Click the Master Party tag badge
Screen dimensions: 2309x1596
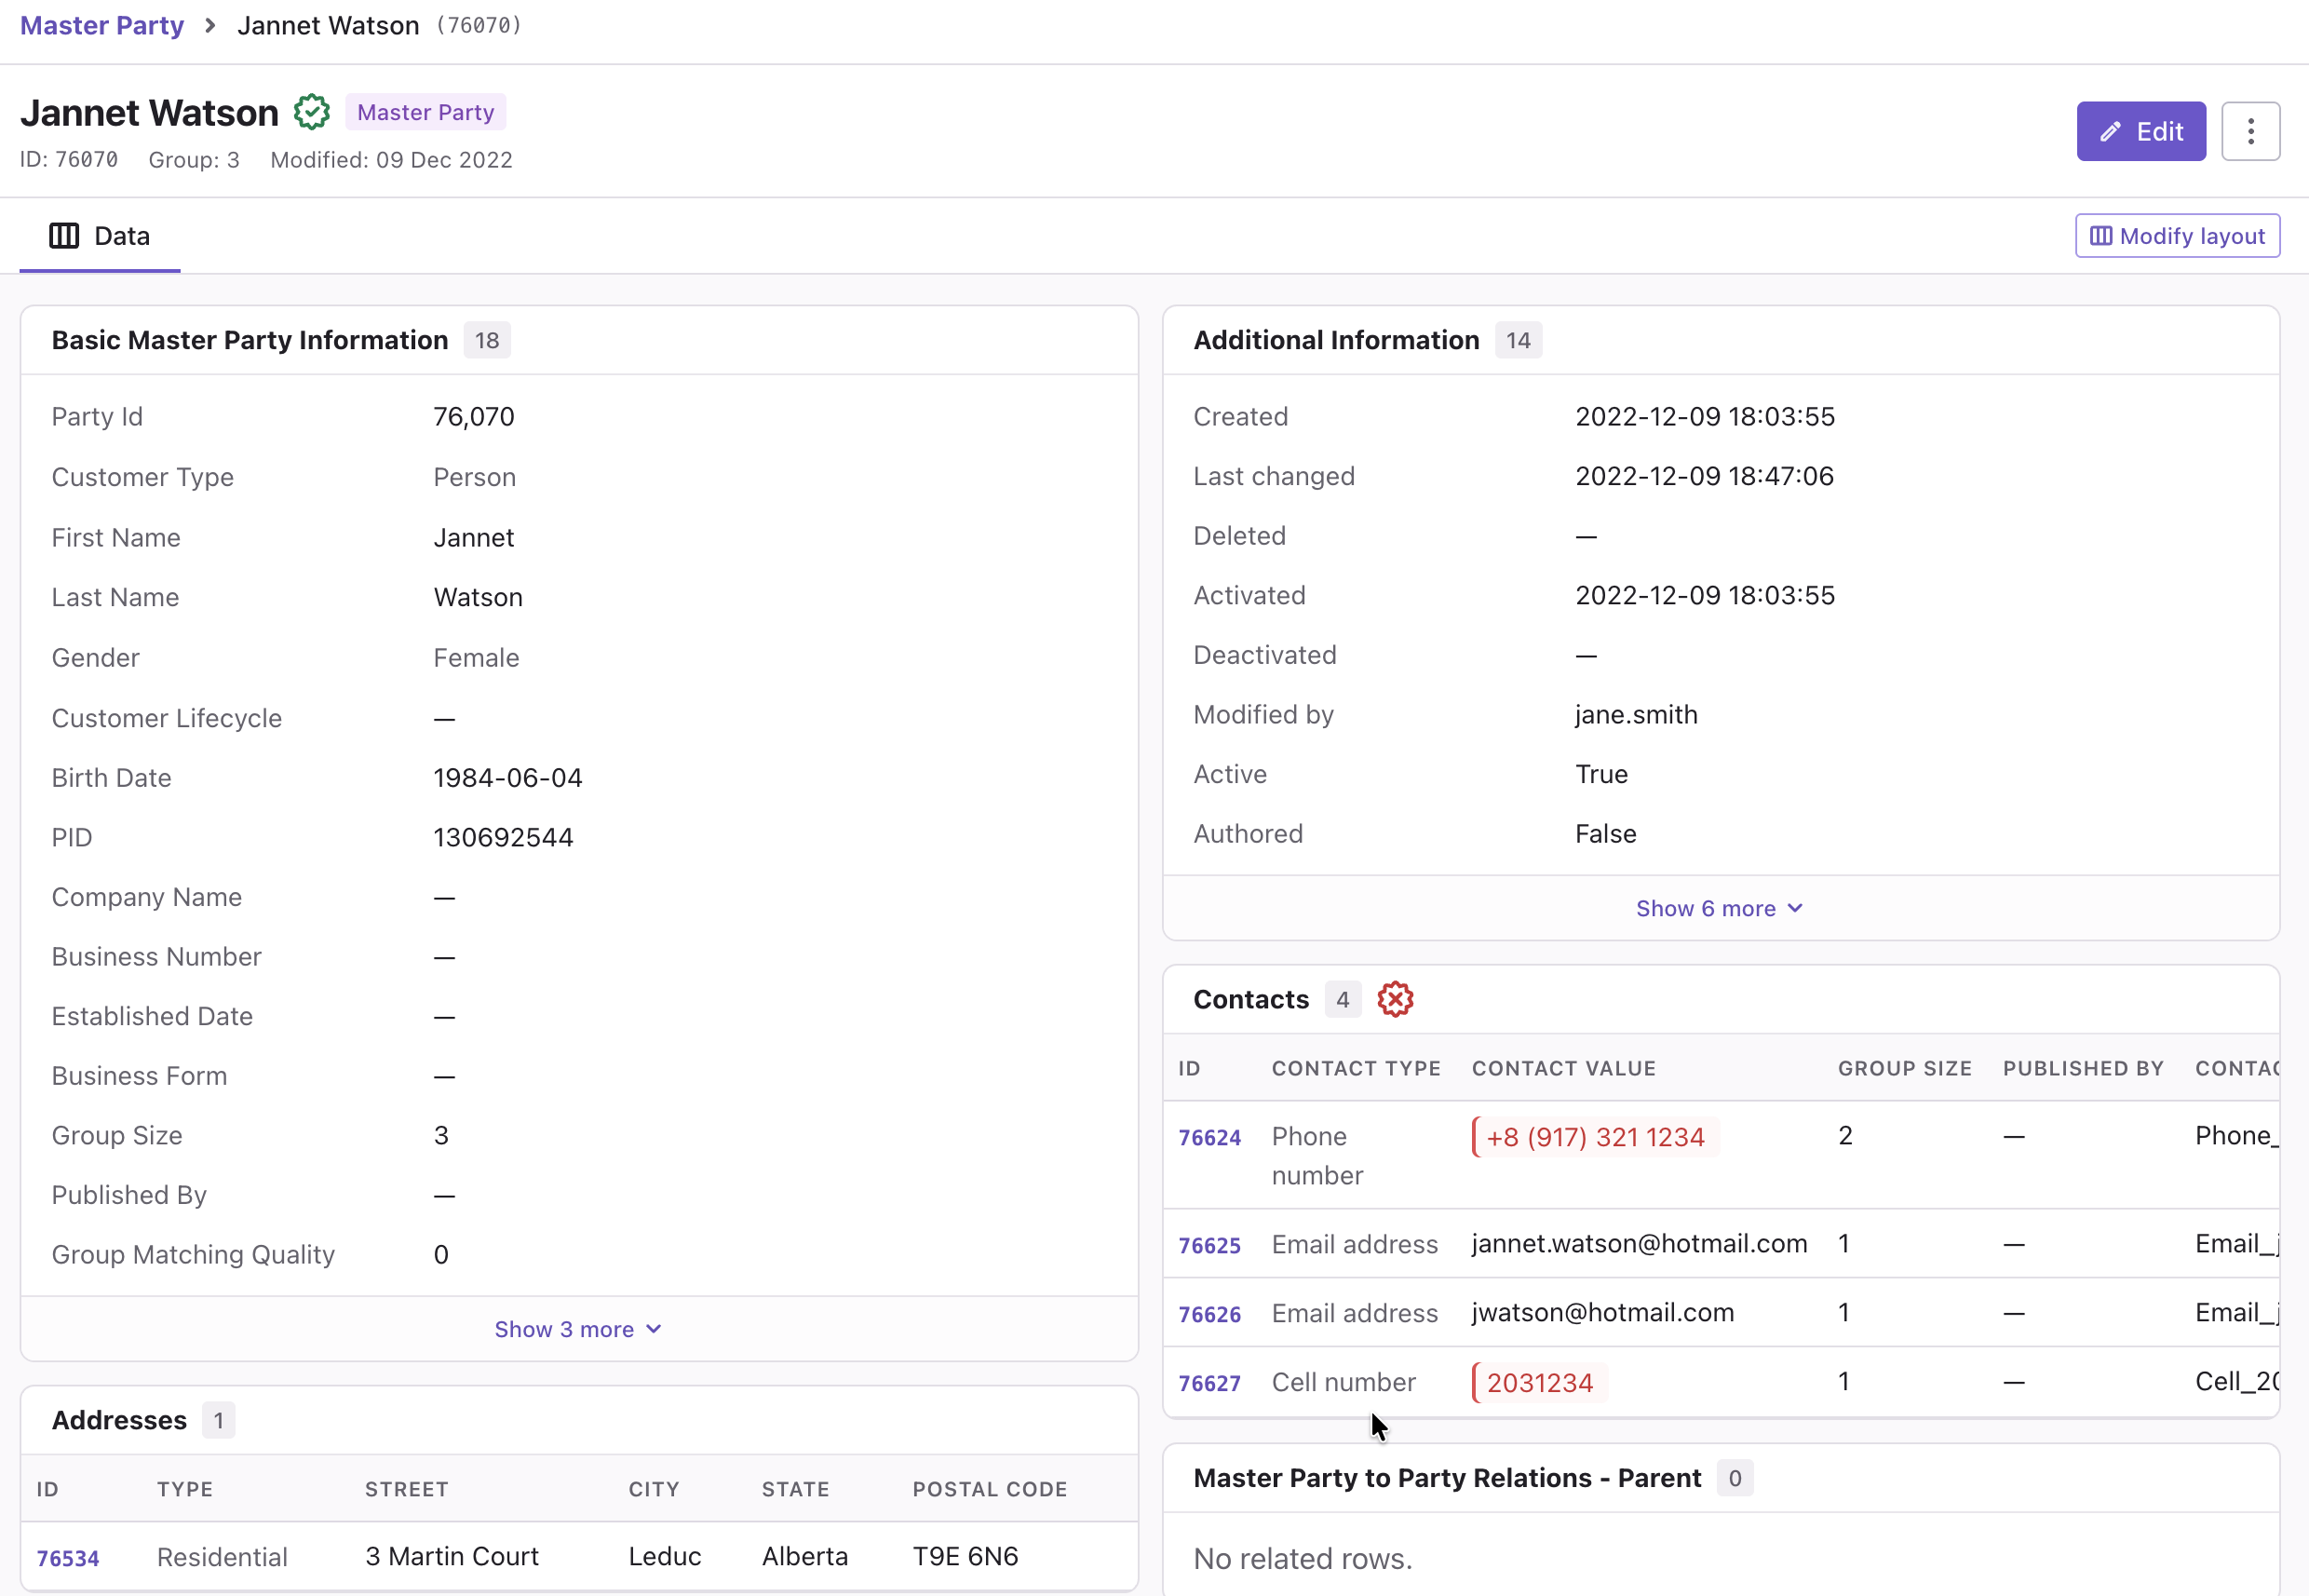click(426, 112)
